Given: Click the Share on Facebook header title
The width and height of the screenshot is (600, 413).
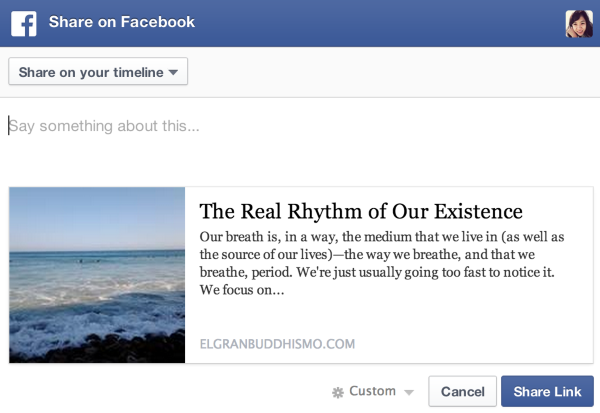Looking at the screenshot, I should pyautogui.click(x=121, y=22).
